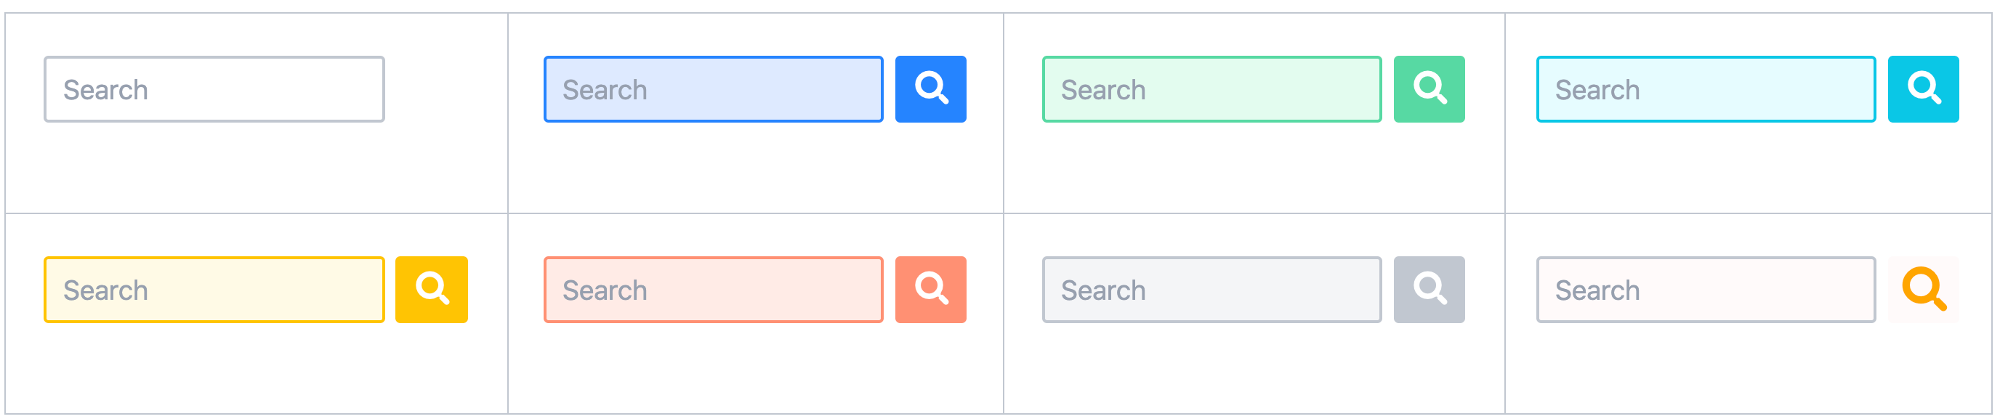The height and width of the screenshot is (420, 2002).
Task: Click the Search placeholder in the green field
Action: click(x=1103, y=90)
